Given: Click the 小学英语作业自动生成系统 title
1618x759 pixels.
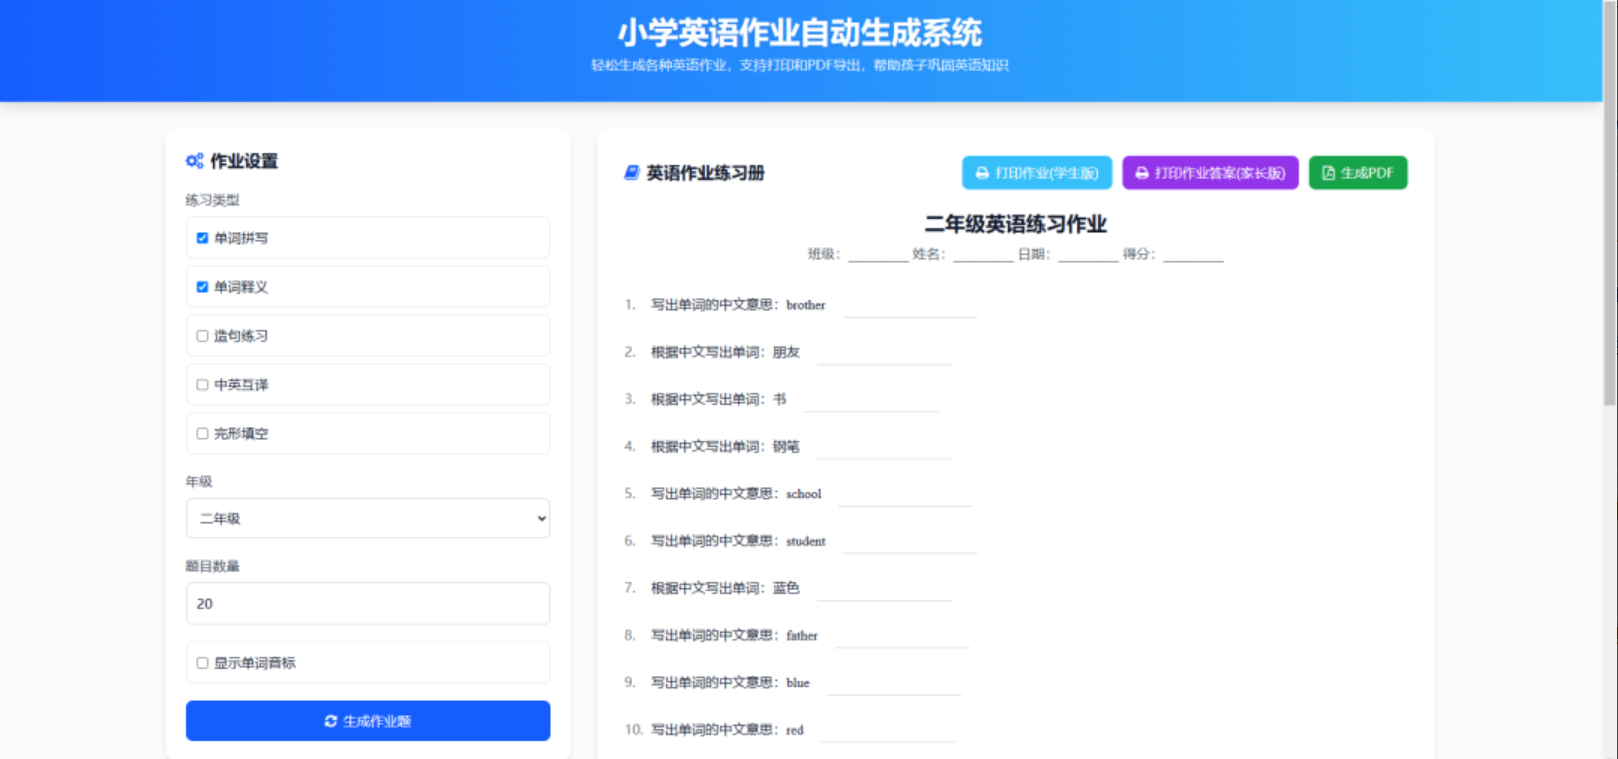Looking at the screenshot, I should pos(800,33).
